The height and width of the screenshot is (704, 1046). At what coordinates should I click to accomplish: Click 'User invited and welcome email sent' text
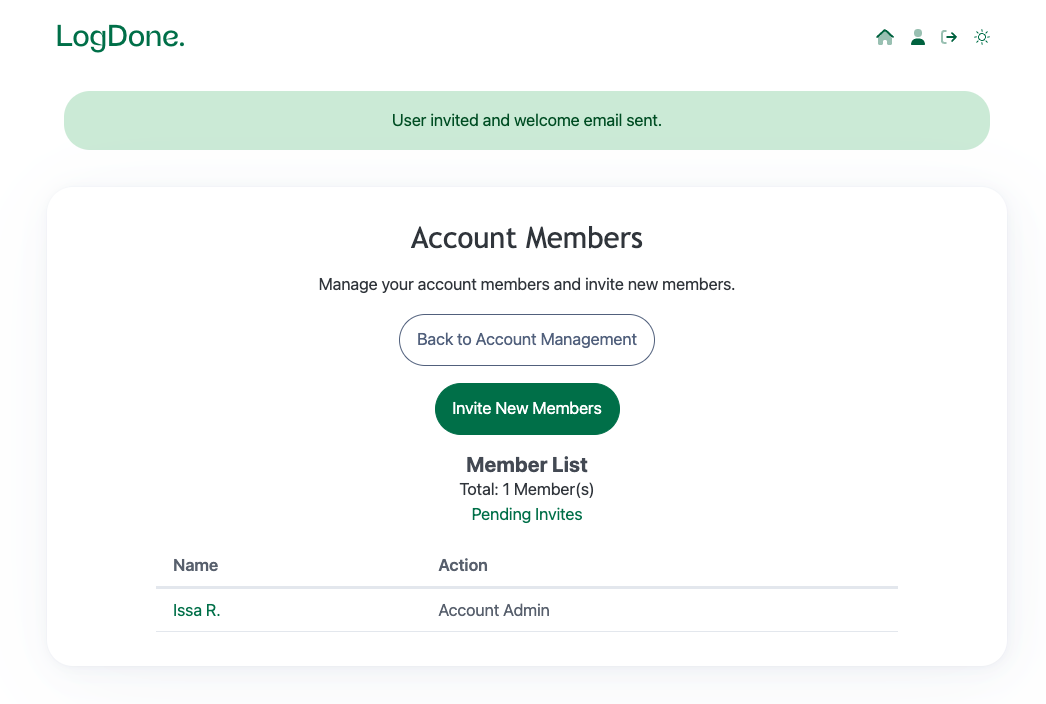click(527, 121)
